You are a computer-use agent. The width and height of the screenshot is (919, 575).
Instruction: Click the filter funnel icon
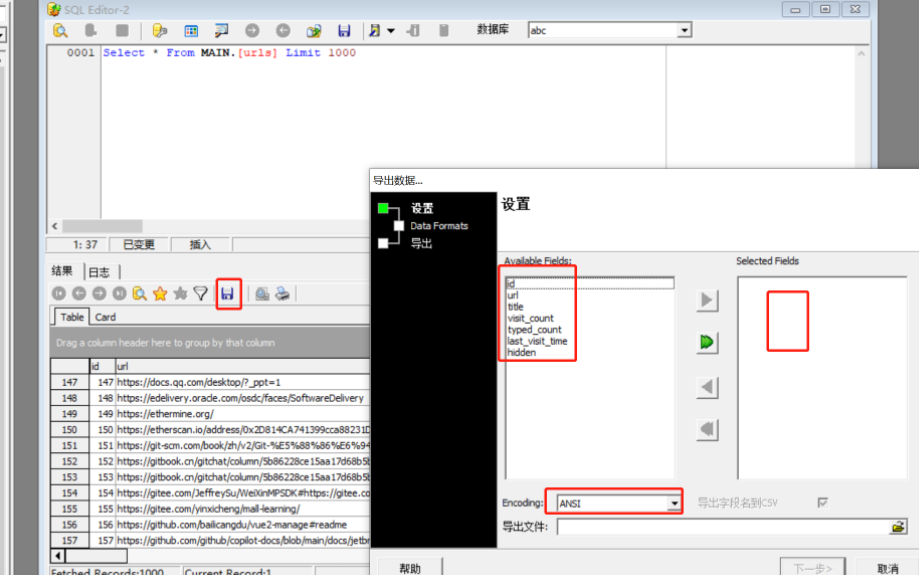pos(200,294)
